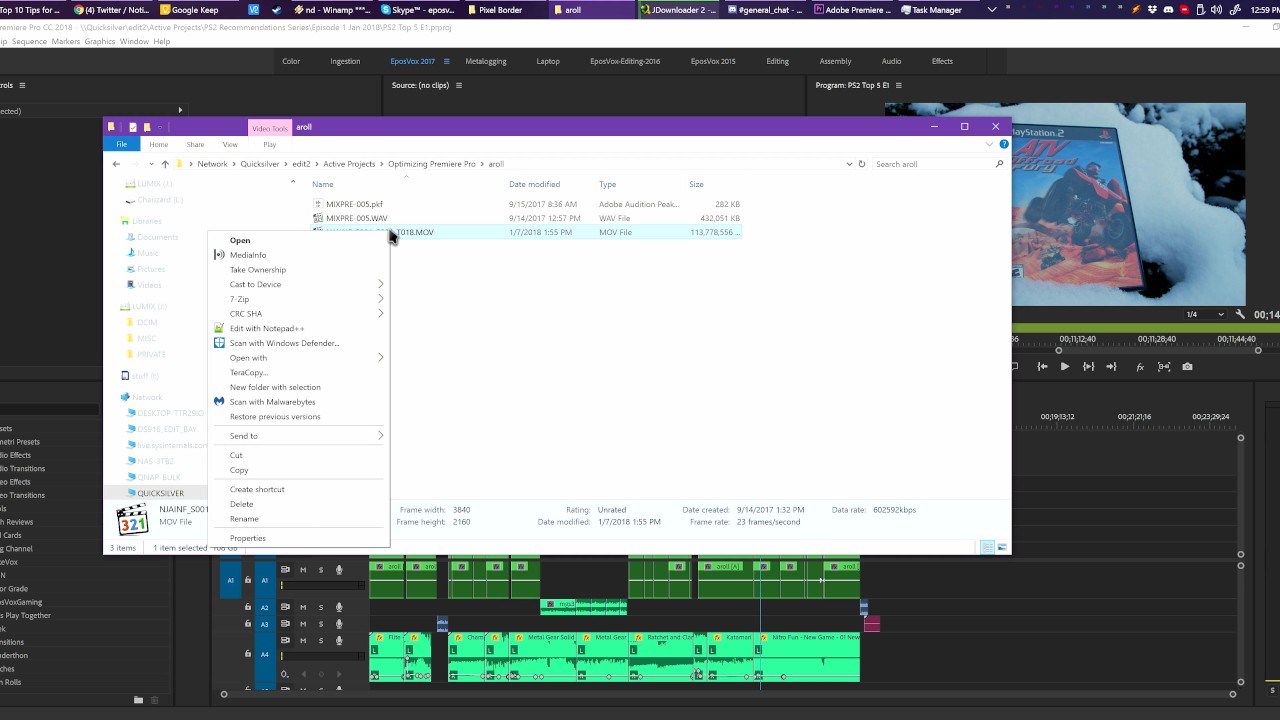Viewport: 1280px width, 720px height.
Task: Click 'Active Projects' in the address path
Action: point(349,164)
